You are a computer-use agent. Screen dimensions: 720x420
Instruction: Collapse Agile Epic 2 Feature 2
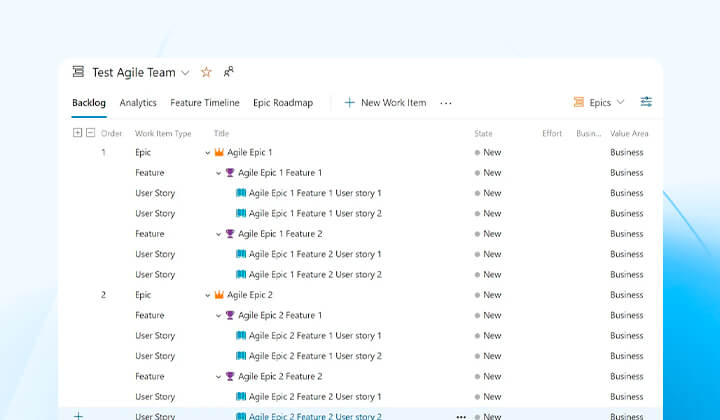219,377
